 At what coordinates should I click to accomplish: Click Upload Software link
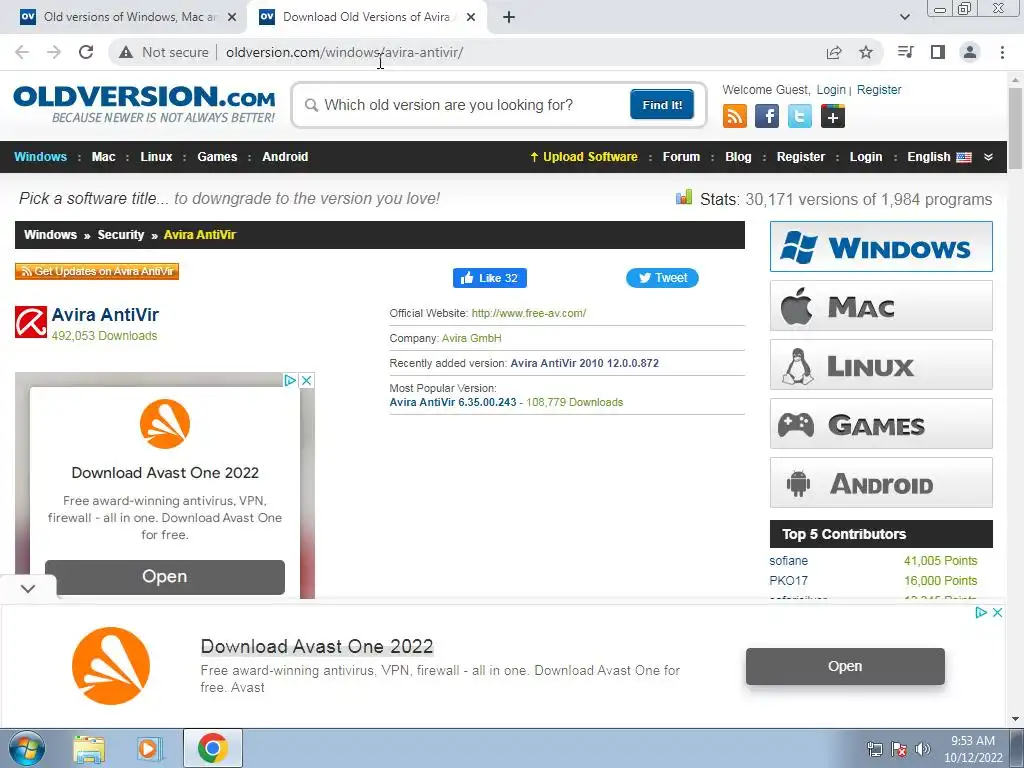coord(583,157)
